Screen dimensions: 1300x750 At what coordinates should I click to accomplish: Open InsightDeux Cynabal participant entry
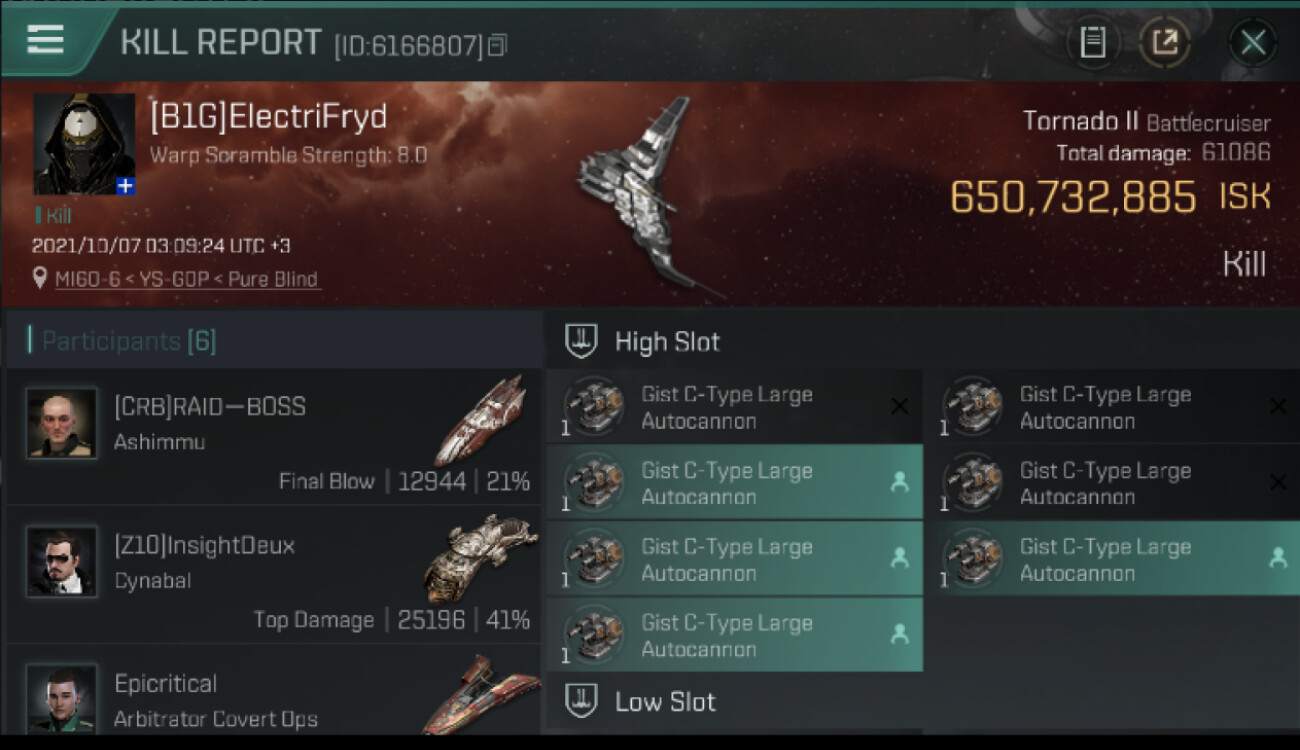[x=274, y=575]
